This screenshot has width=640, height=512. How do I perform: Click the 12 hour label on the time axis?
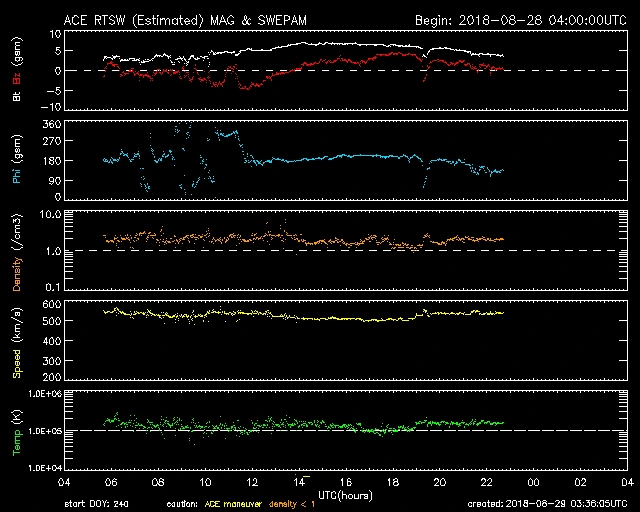click(252, 482)
